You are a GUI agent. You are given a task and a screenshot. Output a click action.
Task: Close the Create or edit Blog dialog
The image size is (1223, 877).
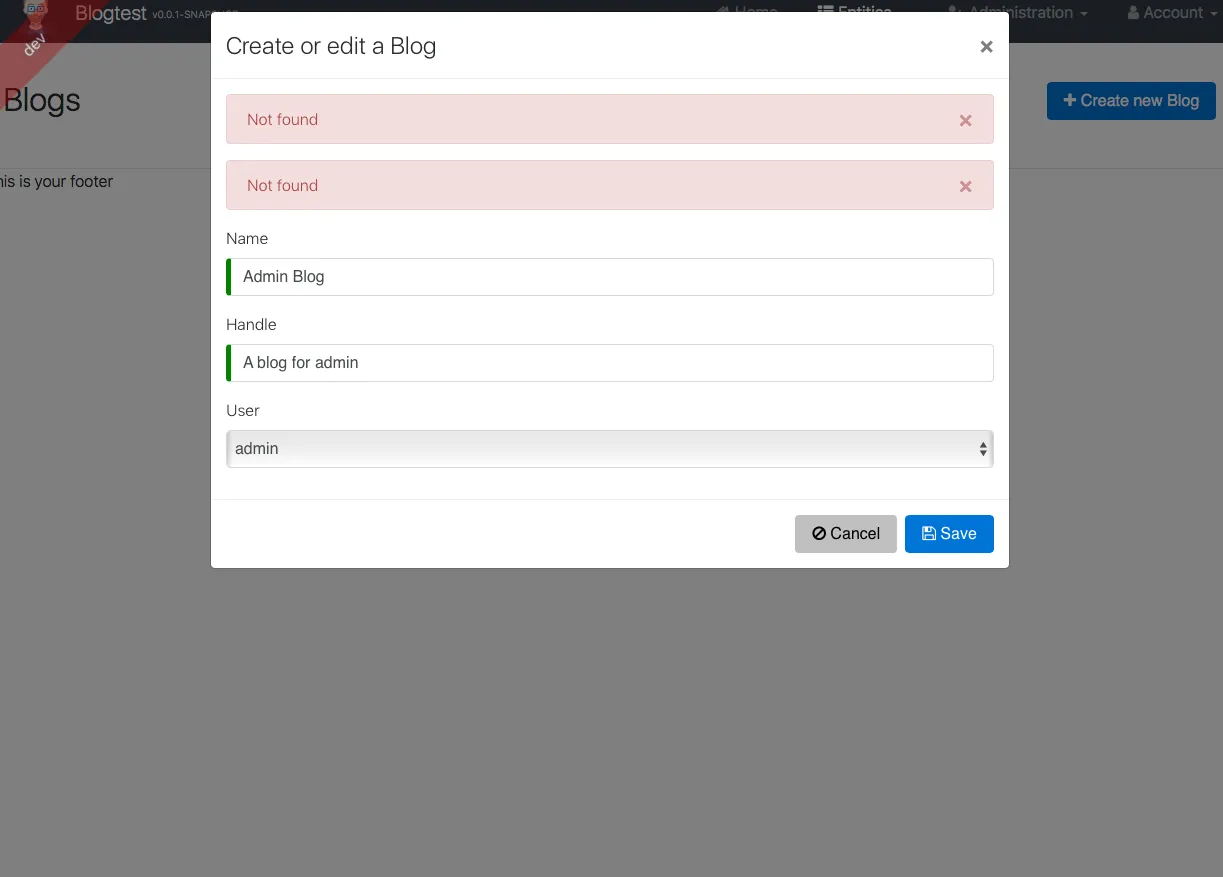click(986, 47)
